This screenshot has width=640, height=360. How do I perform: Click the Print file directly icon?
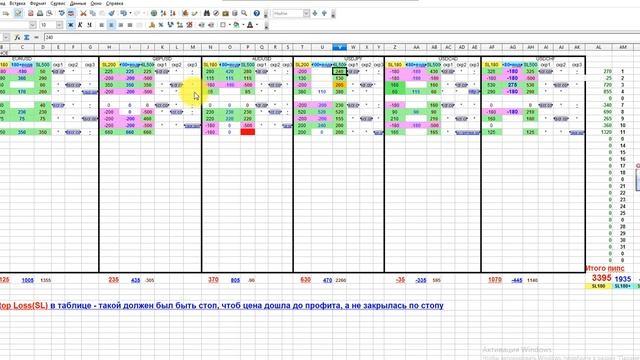pyautogui.click(x=40, y=13)
